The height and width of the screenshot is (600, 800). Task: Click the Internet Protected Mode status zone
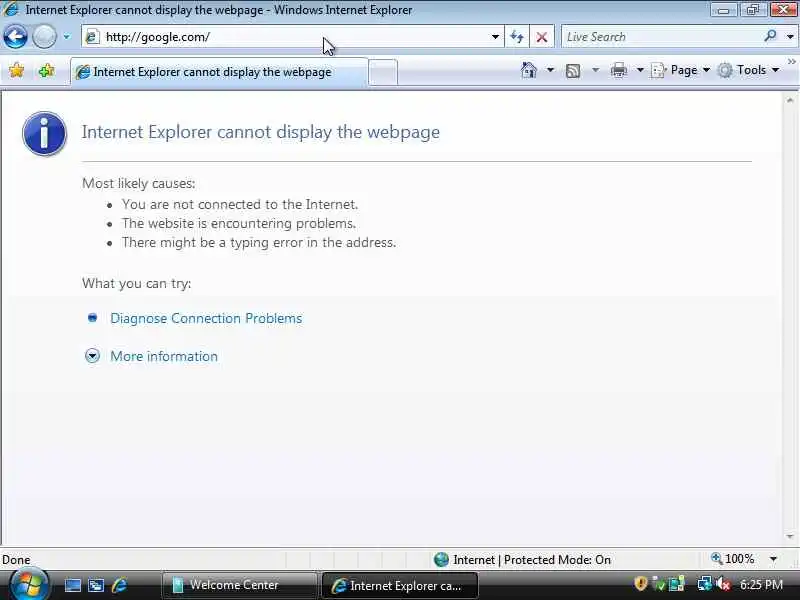click(522, 560)
